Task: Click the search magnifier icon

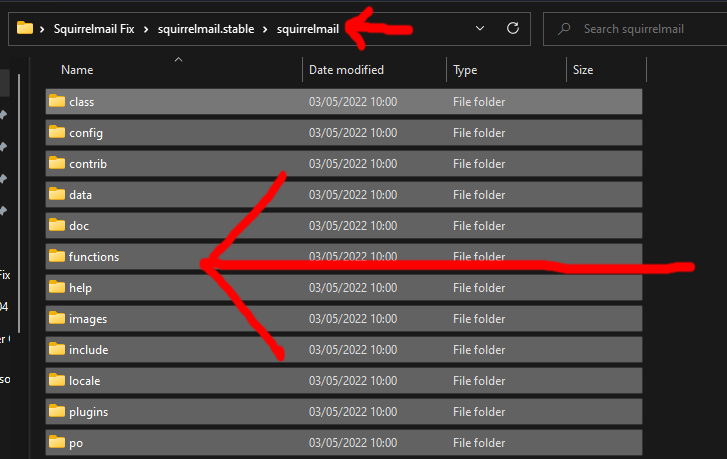Action: (566, 28)
